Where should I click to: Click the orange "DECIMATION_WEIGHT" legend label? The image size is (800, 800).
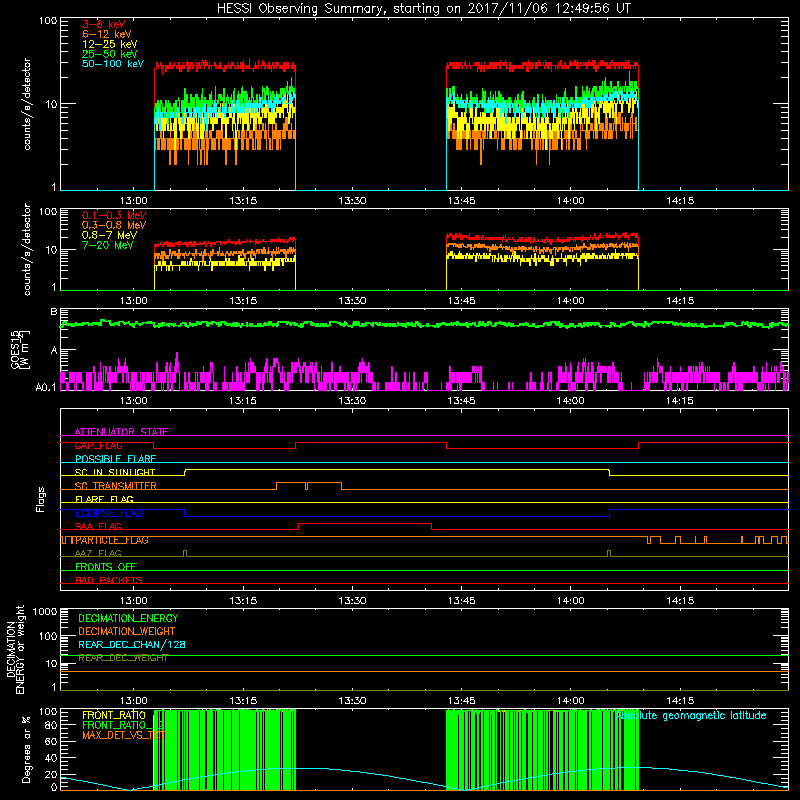tap(127, 631)
